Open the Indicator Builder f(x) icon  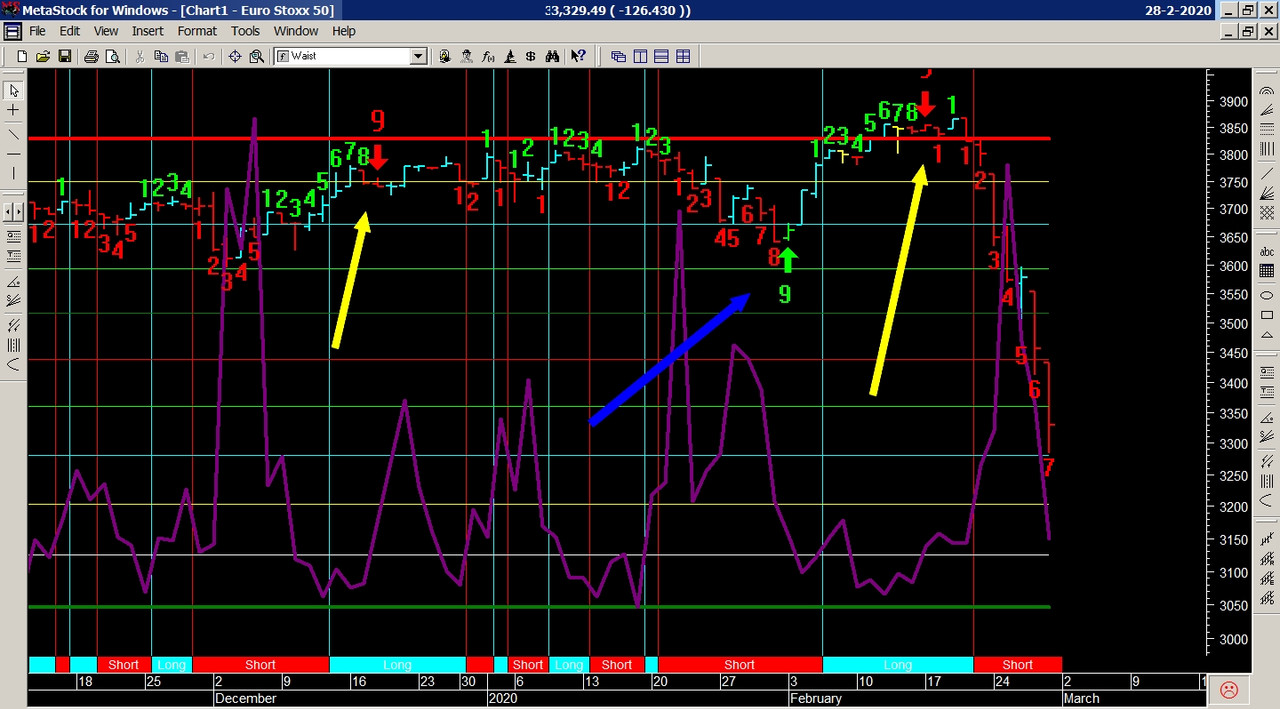pyautogui.click(x=488, y=56)
